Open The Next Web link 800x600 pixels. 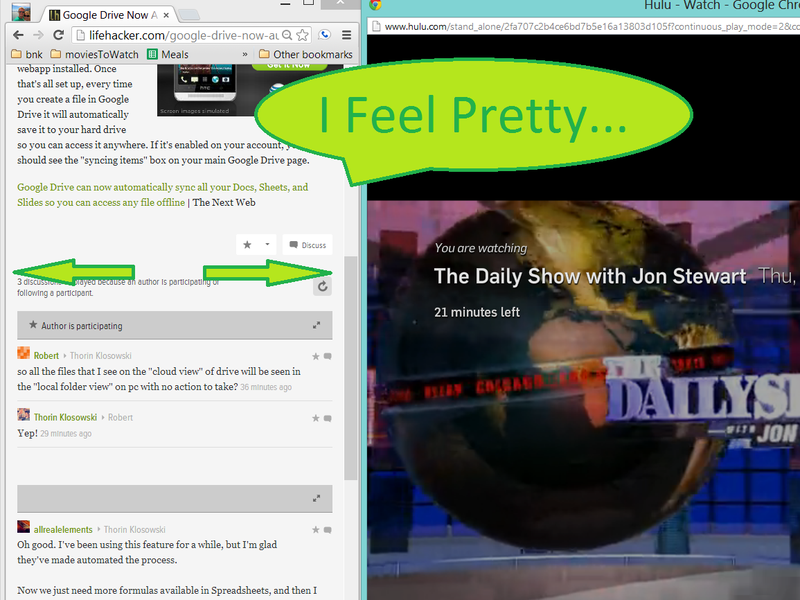pos(224,203)
